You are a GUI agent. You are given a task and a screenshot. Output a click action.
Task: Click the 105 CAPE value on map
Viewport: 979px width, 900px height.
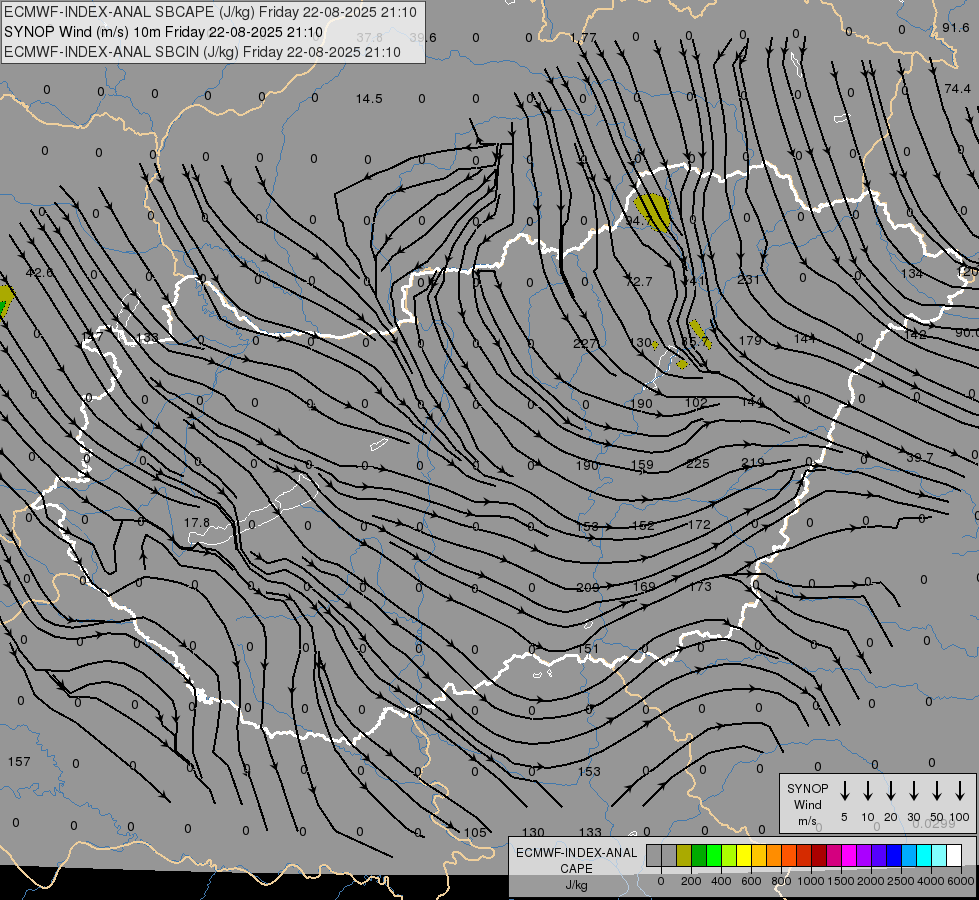[x=475, y=832]
